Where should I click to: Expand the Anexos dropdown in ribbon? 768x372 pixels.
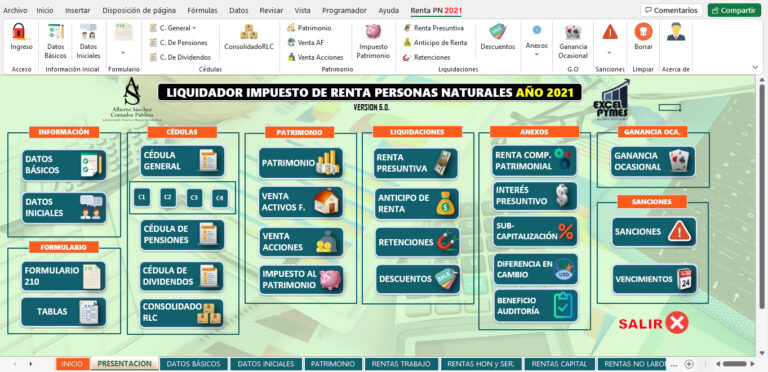tap(536, 54)
